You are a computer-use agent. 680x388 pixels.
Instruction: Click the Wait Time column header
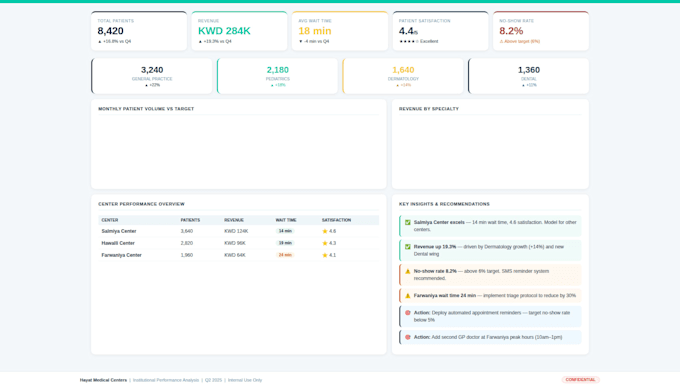(x=286, y=220)
